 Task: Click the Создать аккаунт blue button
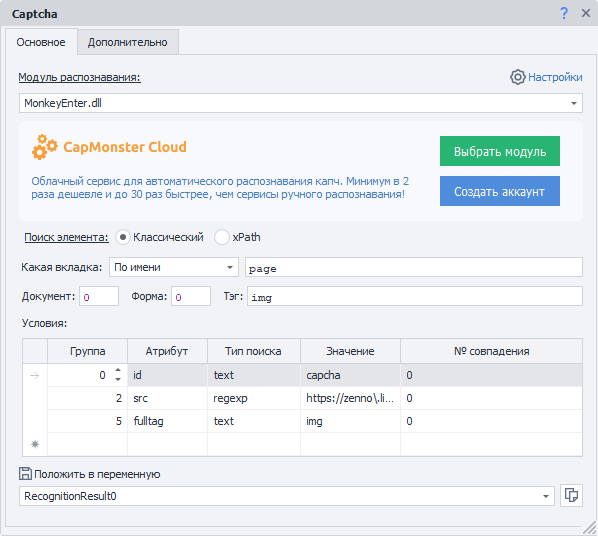click(x=500, y=191)
